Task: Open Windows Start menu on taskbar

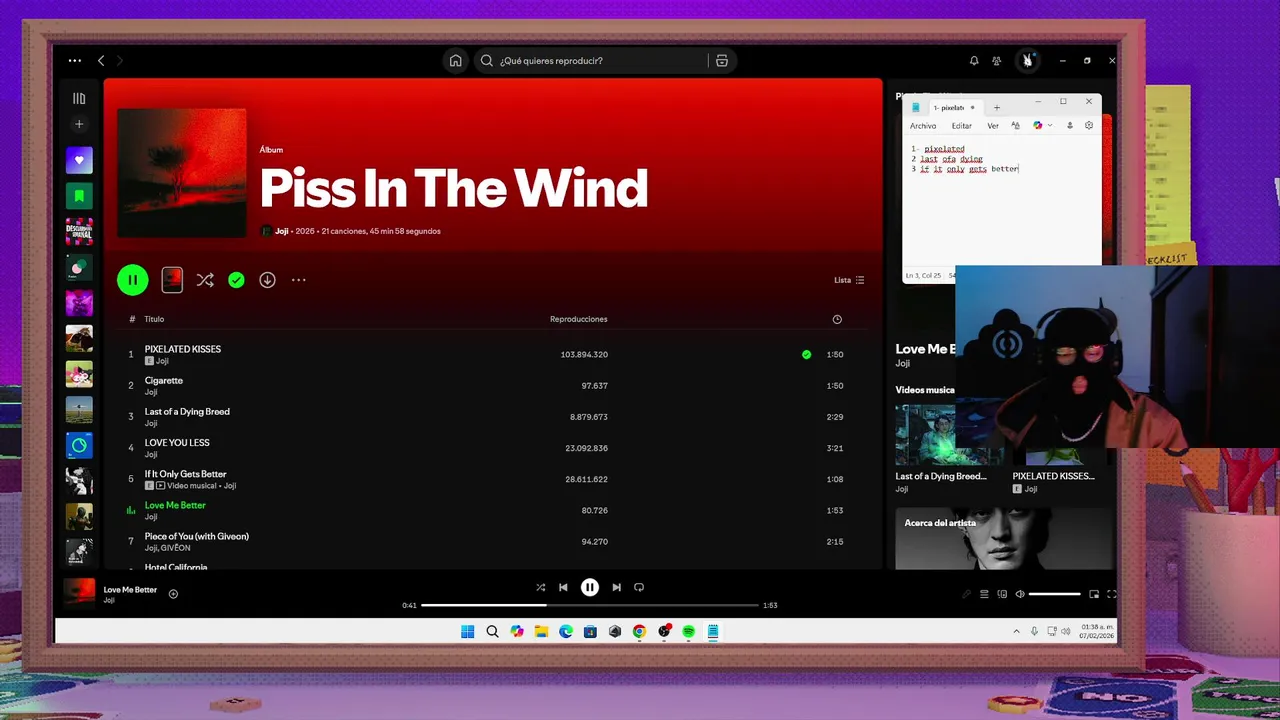Action: pyautogui.click(x=467, y=631)
